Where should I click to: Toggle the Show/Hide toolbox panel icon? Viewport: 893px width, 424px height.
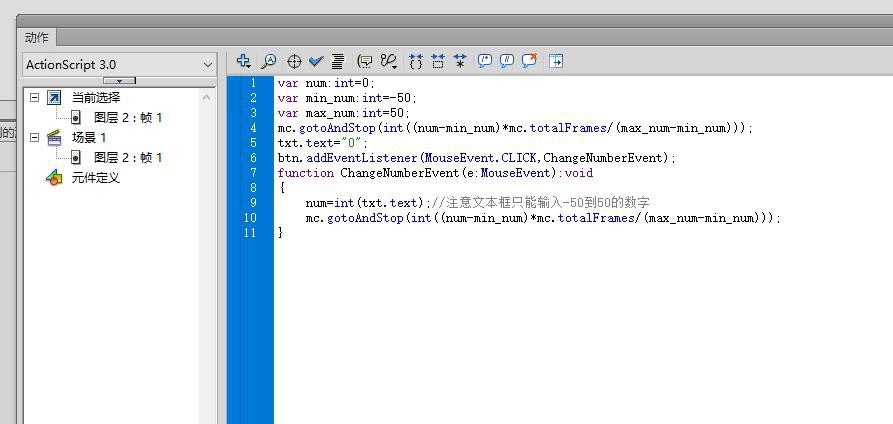(556, 61)
